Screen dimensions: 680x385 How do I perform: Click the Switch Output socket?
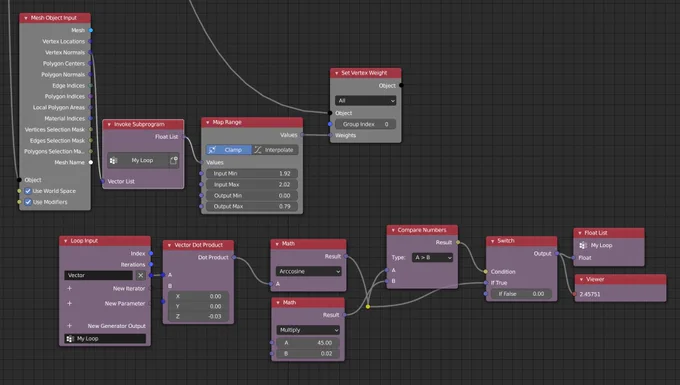click(x=557, y=254)
